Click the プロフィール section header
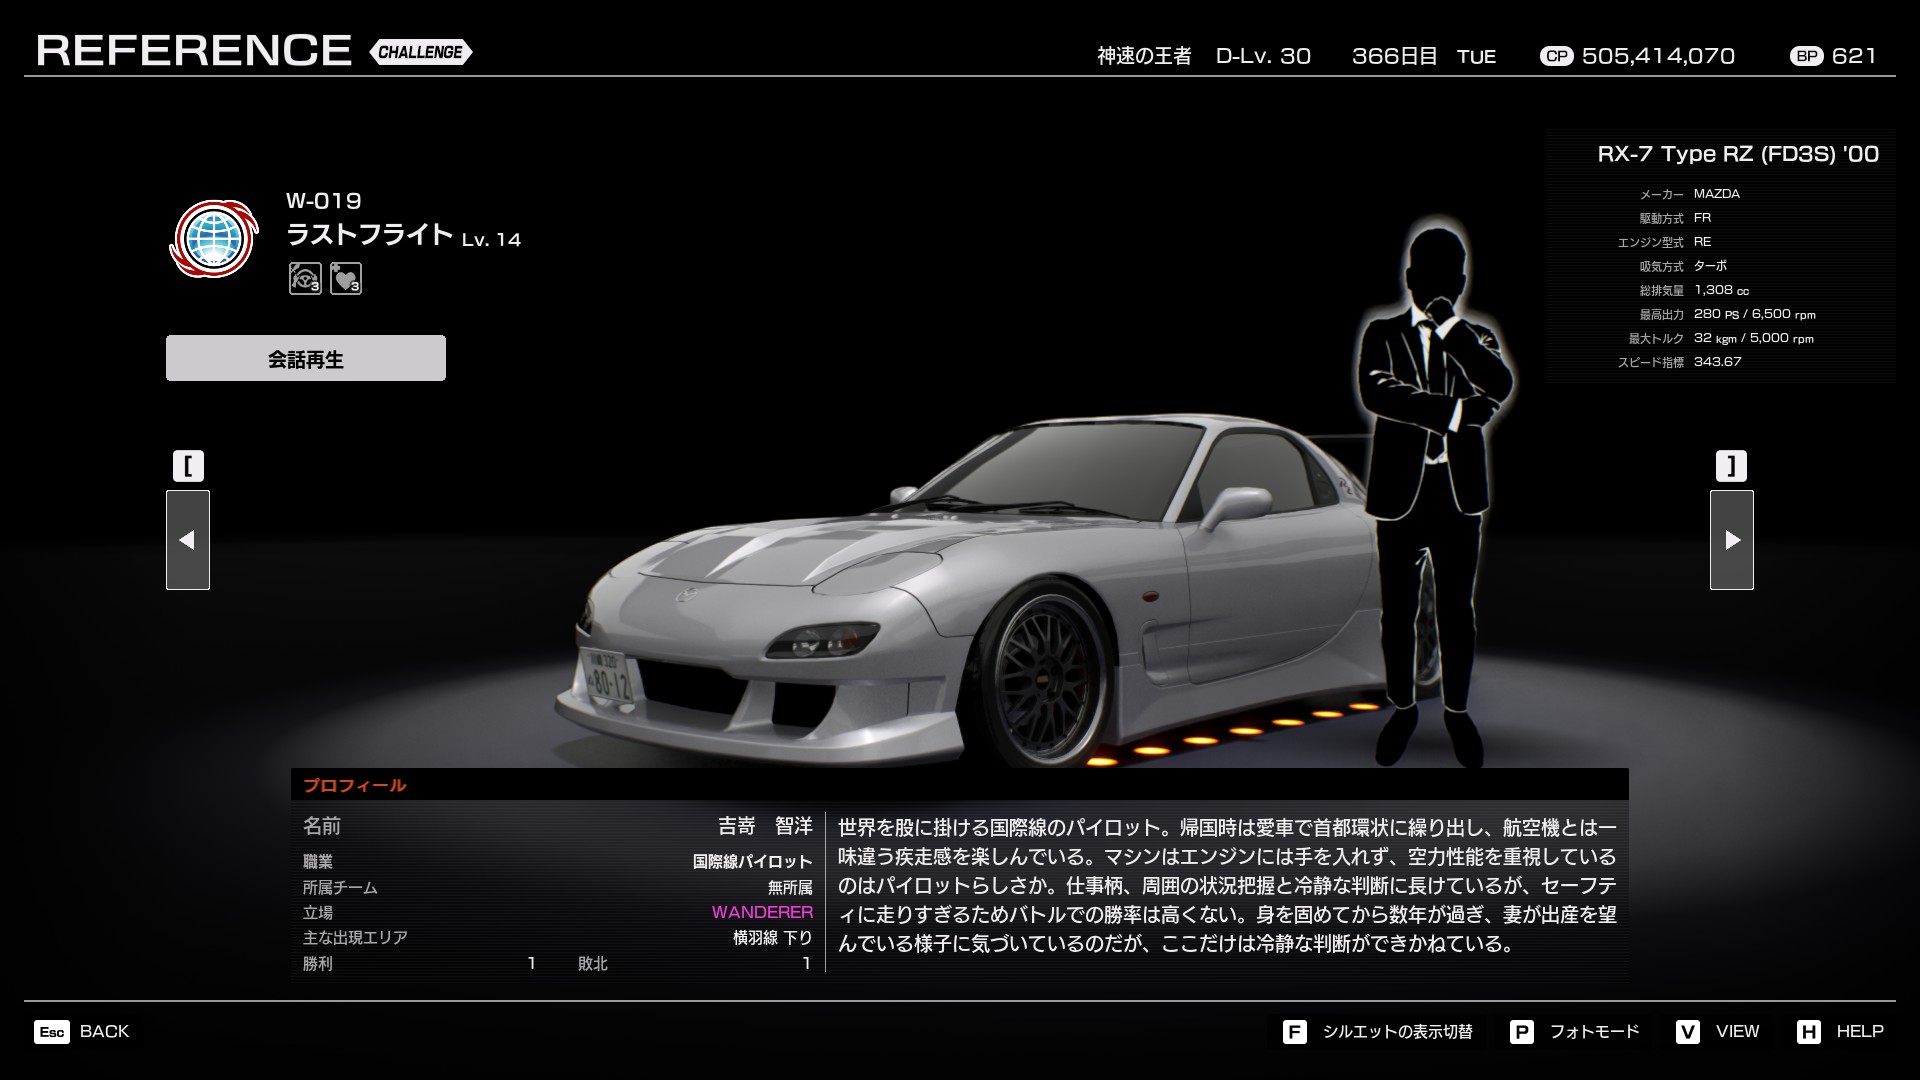 [x=355, y=786]
